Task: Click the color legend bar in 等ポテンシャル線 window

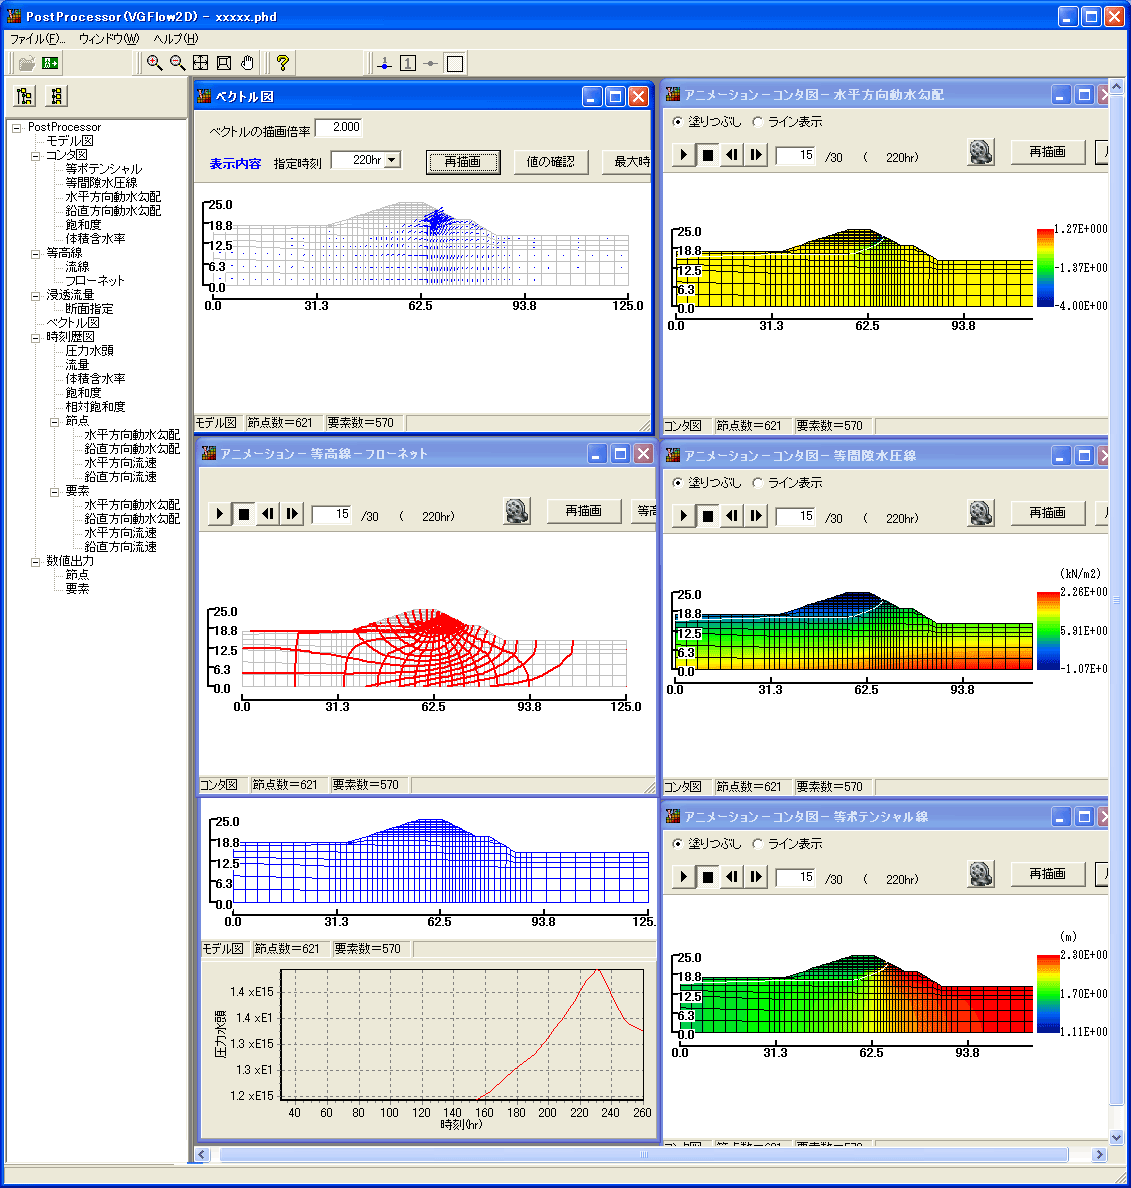Action: point(1046,994)
